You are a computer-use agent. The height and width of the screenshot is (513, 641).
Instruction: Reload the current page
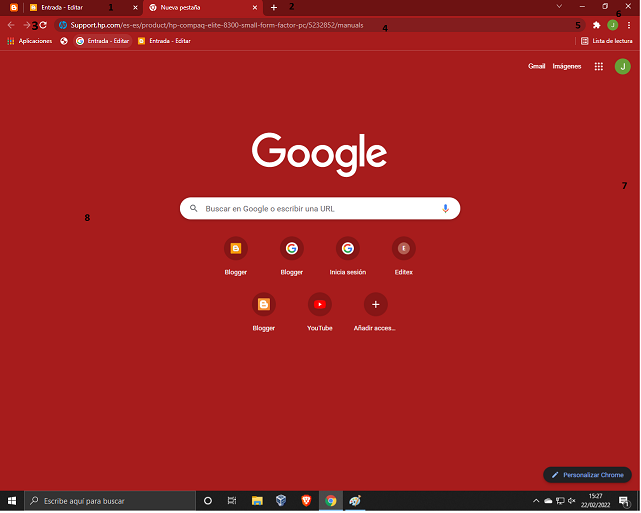43,25
